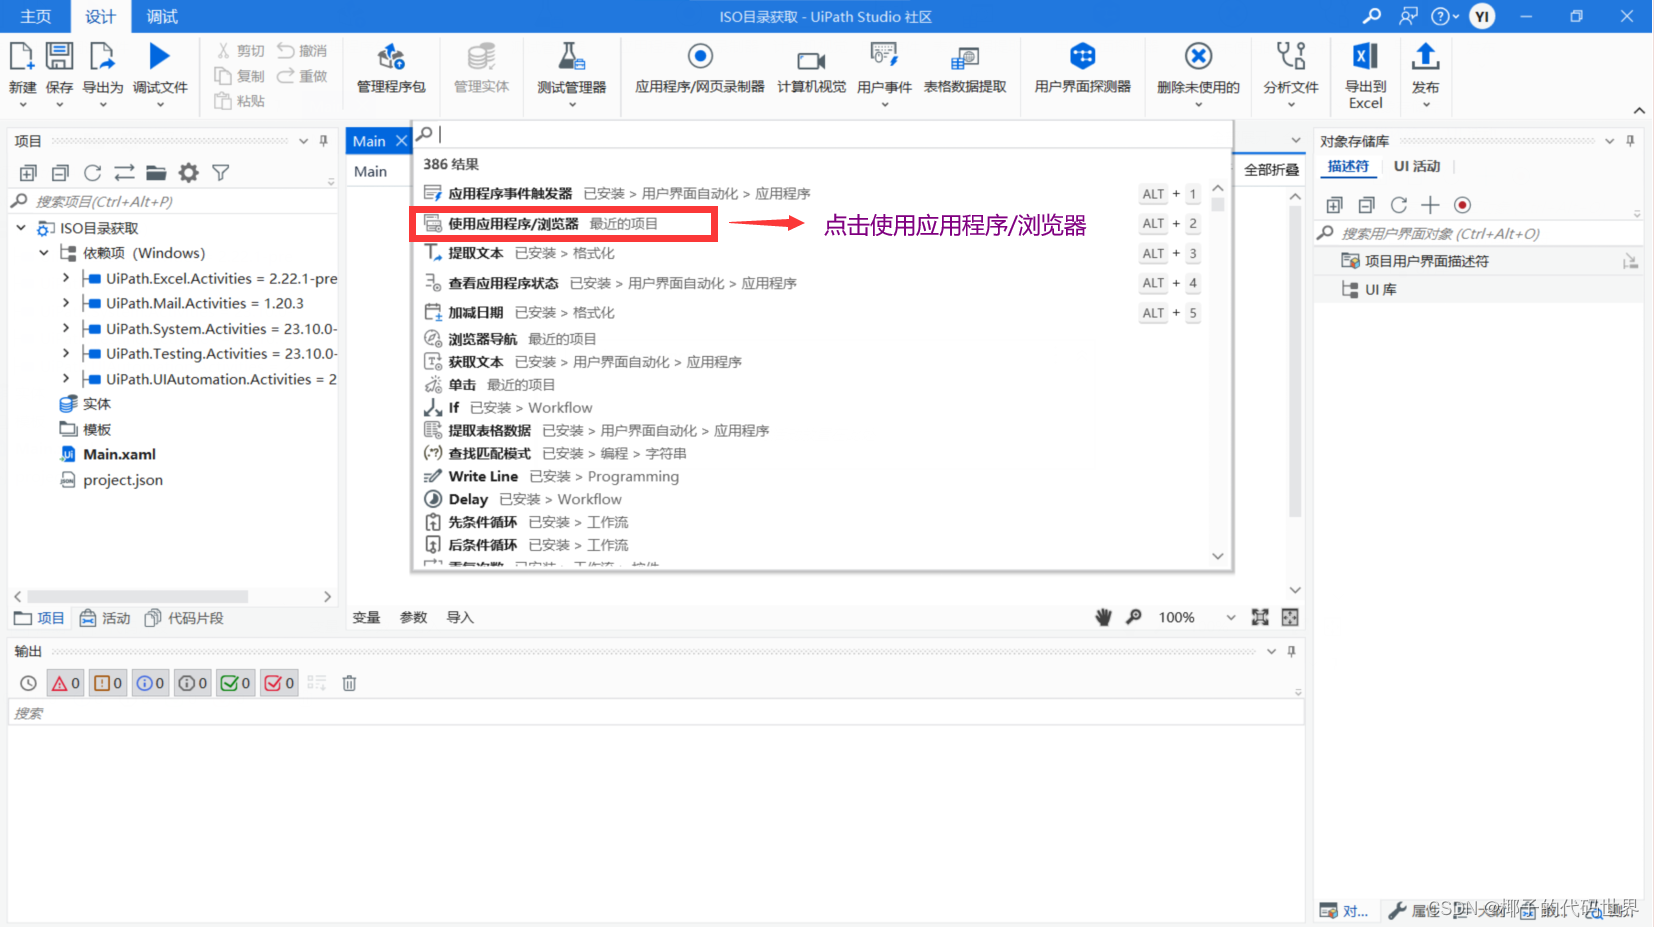This screenshot has width=1654, height=927.
Task: Toggle warning messages filter in Output
Action: coord(107,683)
